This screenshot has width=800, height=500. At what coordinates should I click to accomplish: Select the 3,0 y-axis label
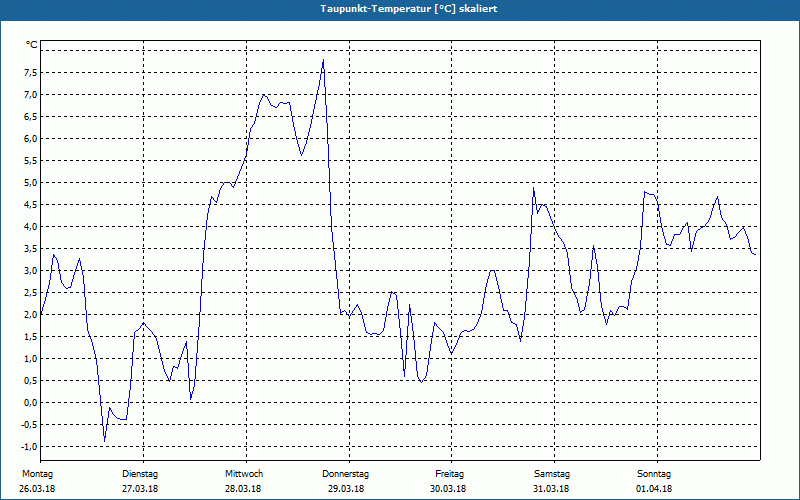point(30,270)
